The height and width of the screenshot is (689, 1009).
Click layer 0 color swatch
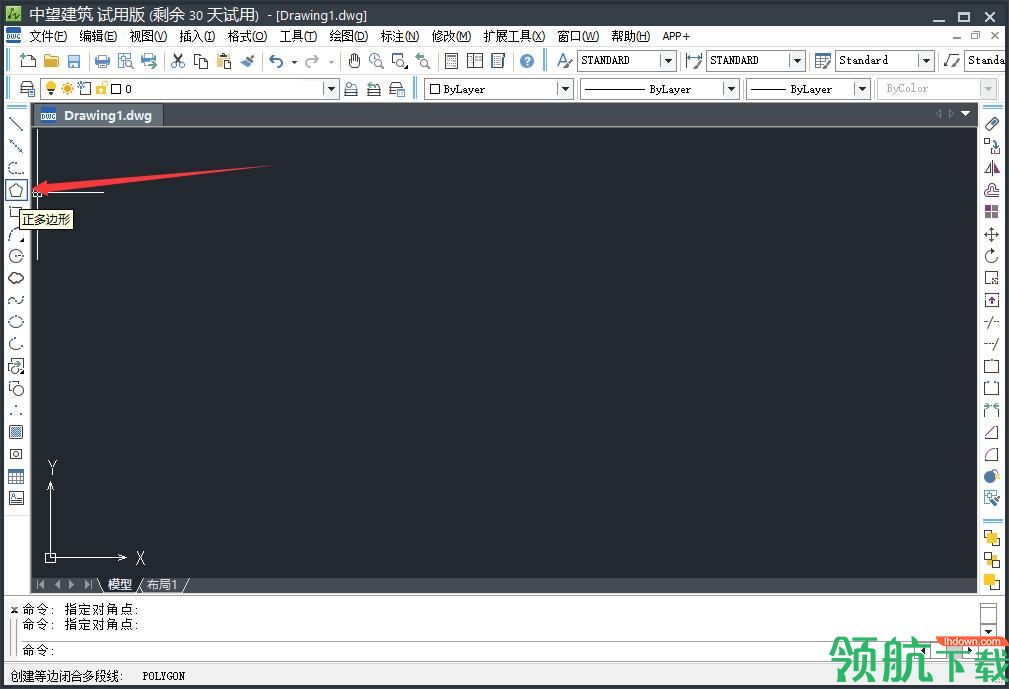point(116,89)
